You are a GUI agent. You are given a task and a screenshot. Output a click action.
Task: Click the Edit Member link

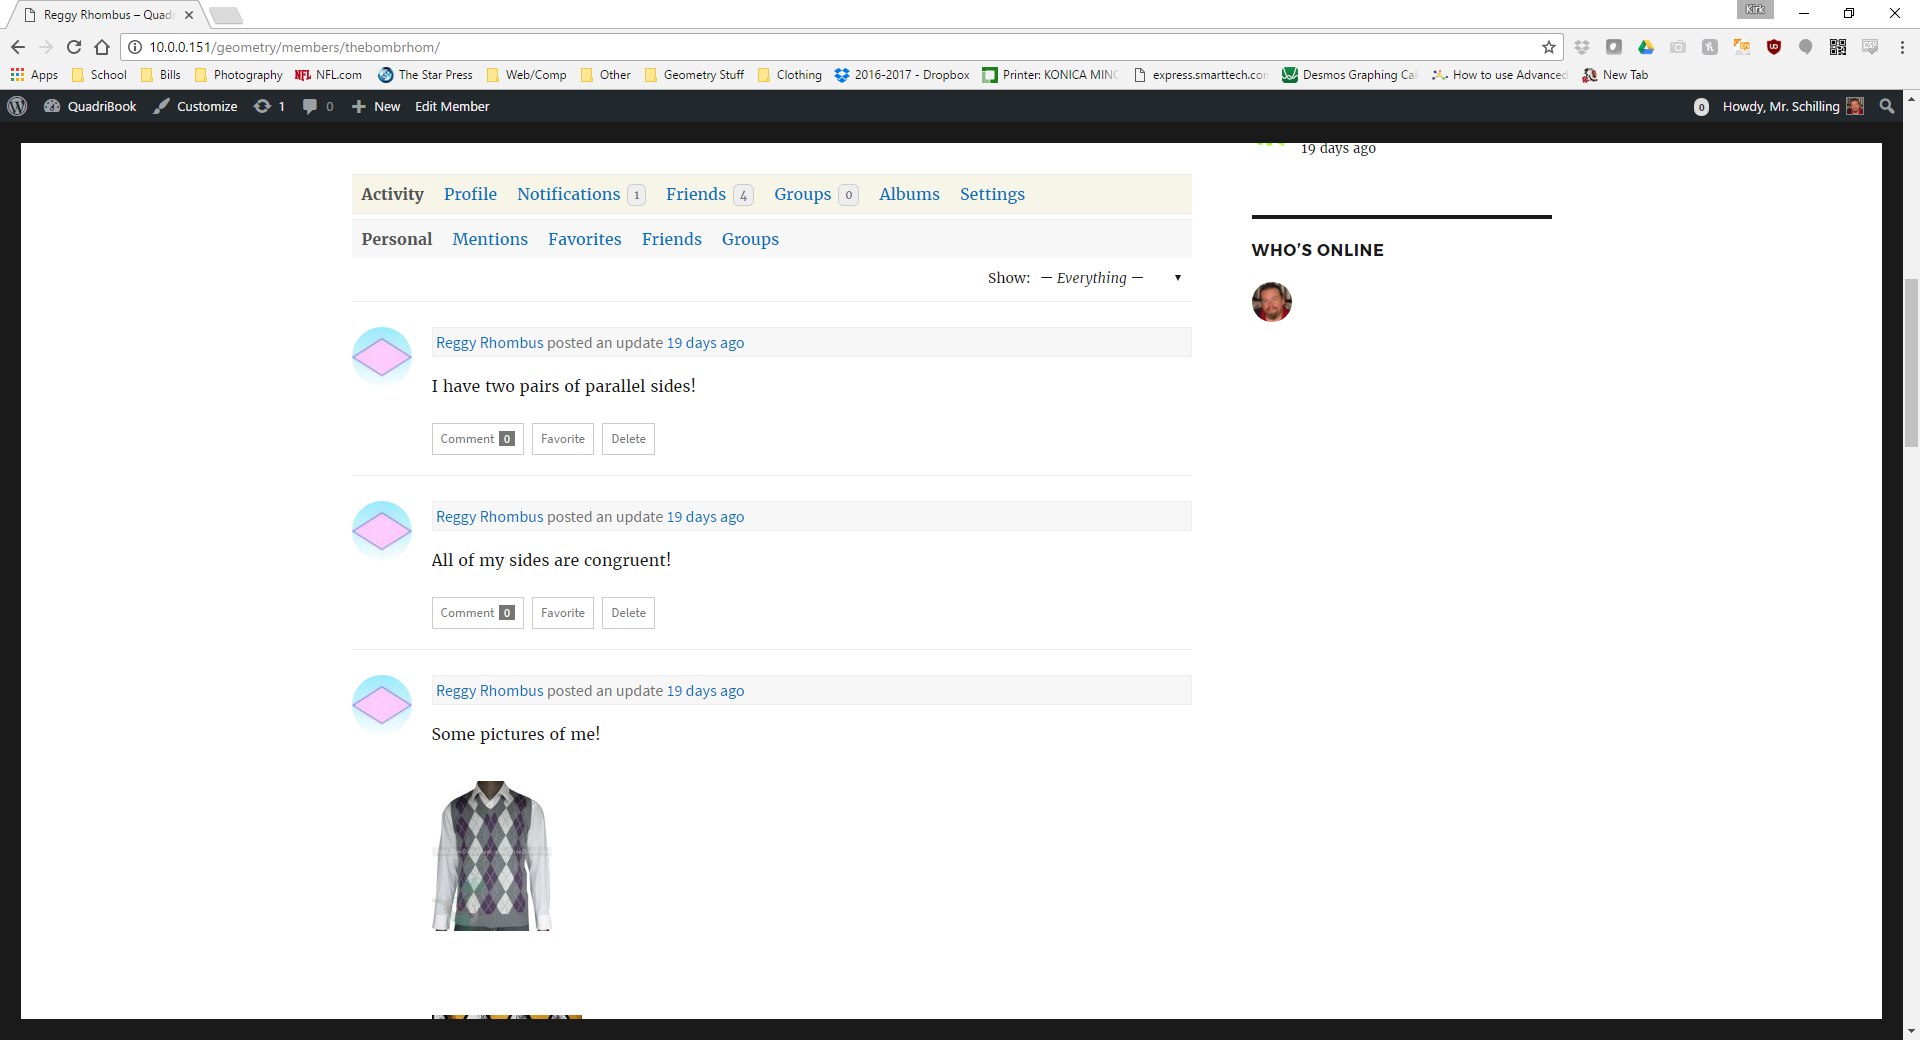tap(452, 106)
